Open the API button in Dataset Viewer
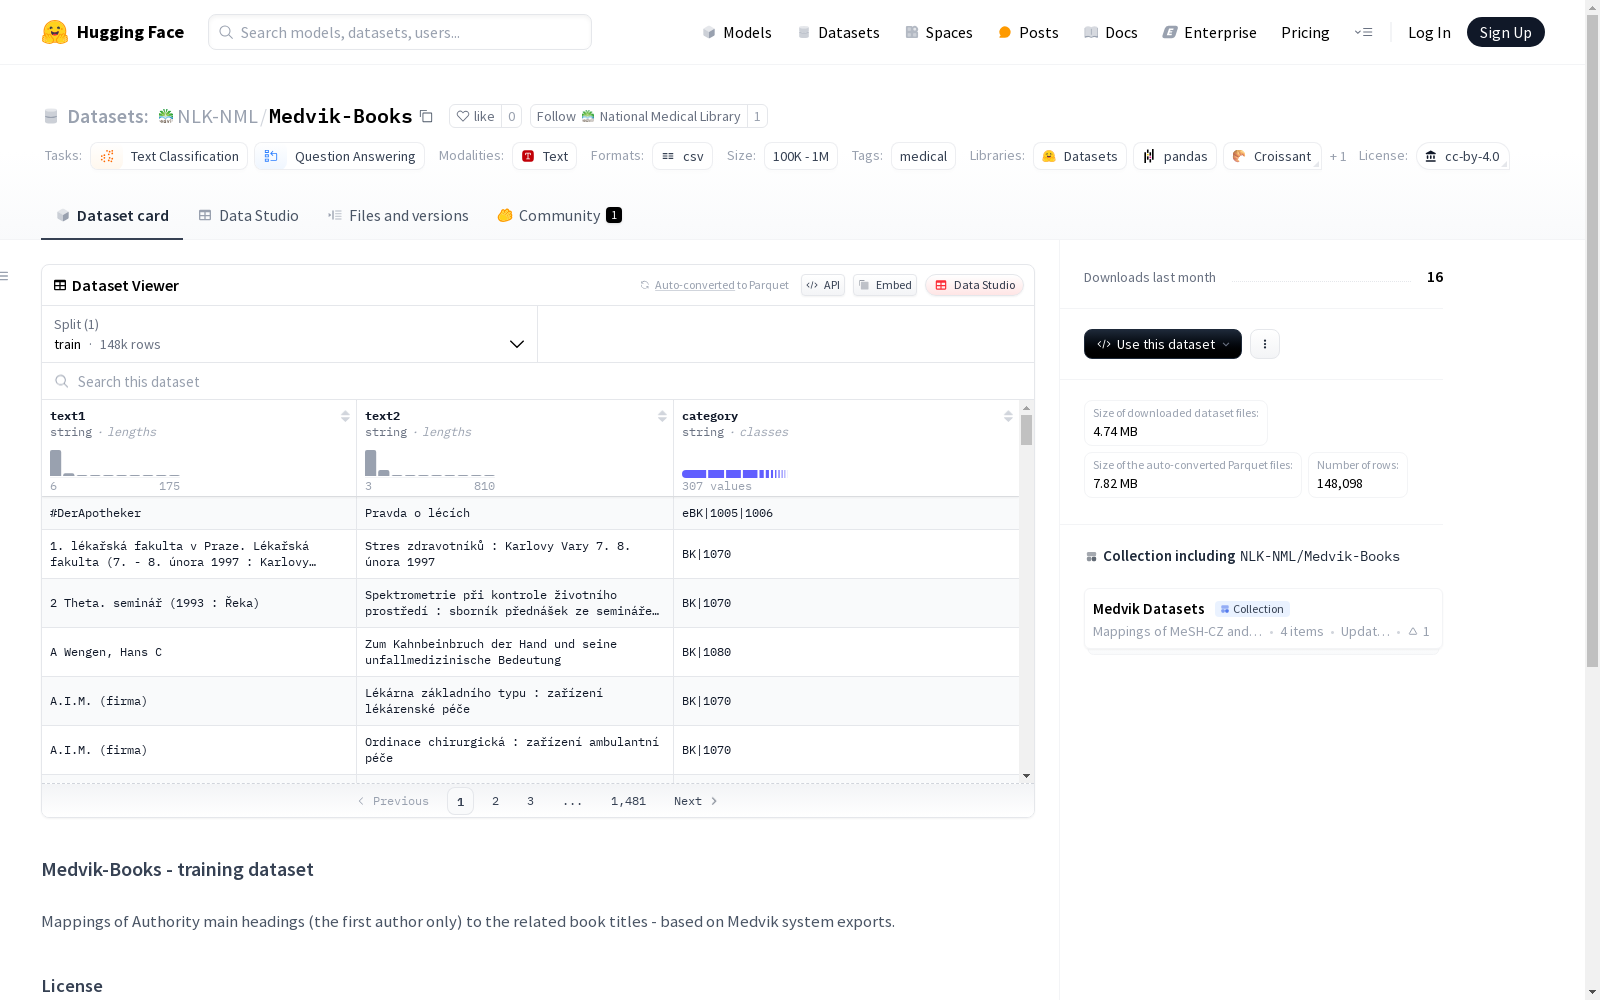The width and height of the screenshot is (1600, 1000). click(823, 285)
